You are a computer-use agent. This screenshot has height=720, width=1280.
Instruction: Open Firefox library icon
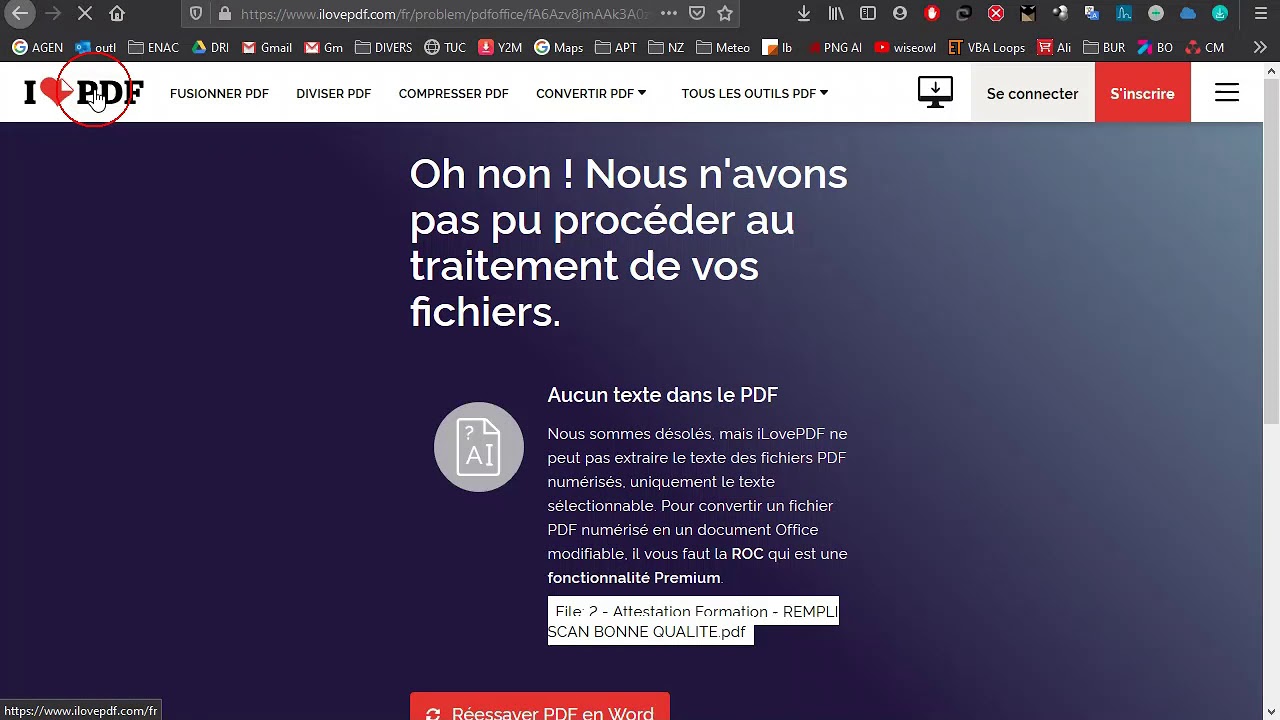tap(836, 14)
